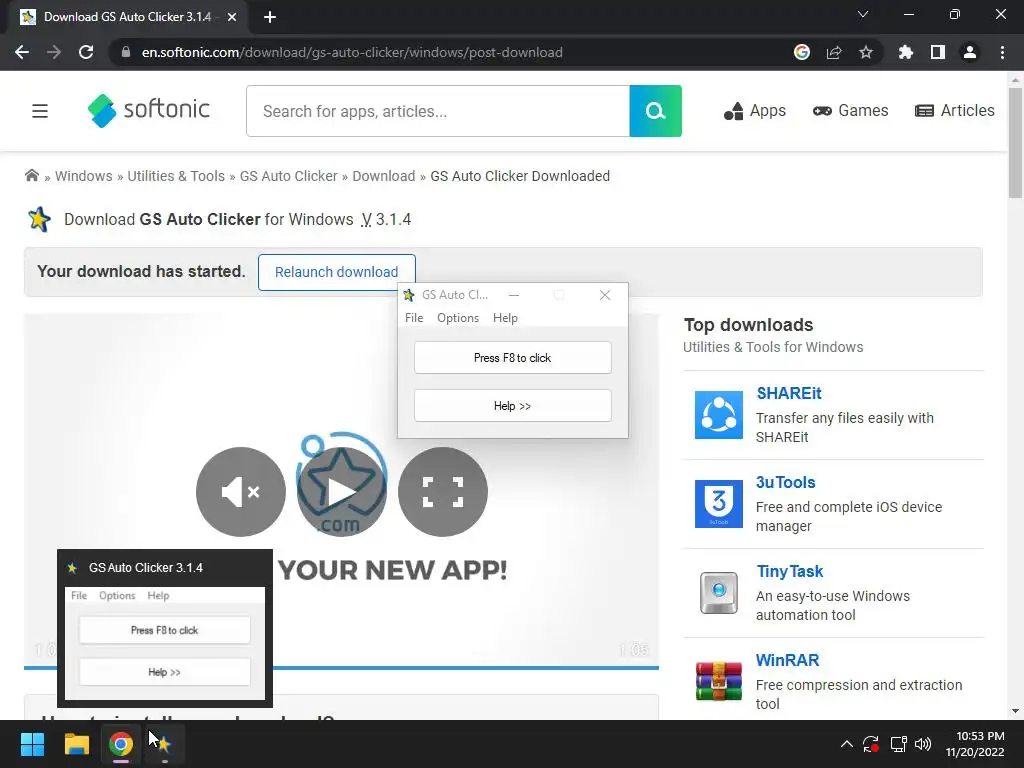Open the Softonic hamburger menu
Screen dimensions: 1024x768
click(x=40, y=111)
